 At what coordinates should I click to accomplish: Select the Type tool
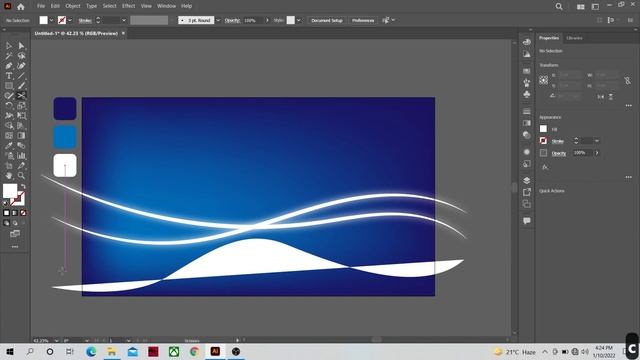coord(9,76)
